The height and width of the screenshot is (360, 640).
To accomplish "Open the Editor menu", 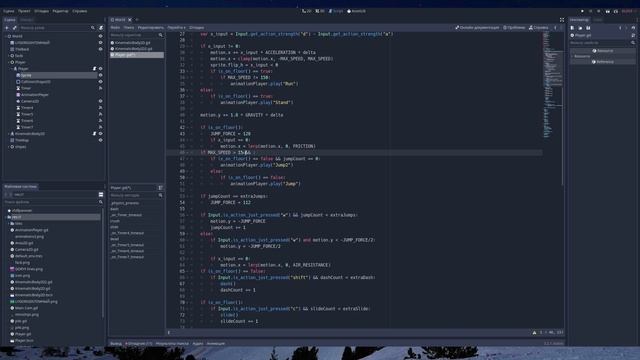I will coord(60,11).
